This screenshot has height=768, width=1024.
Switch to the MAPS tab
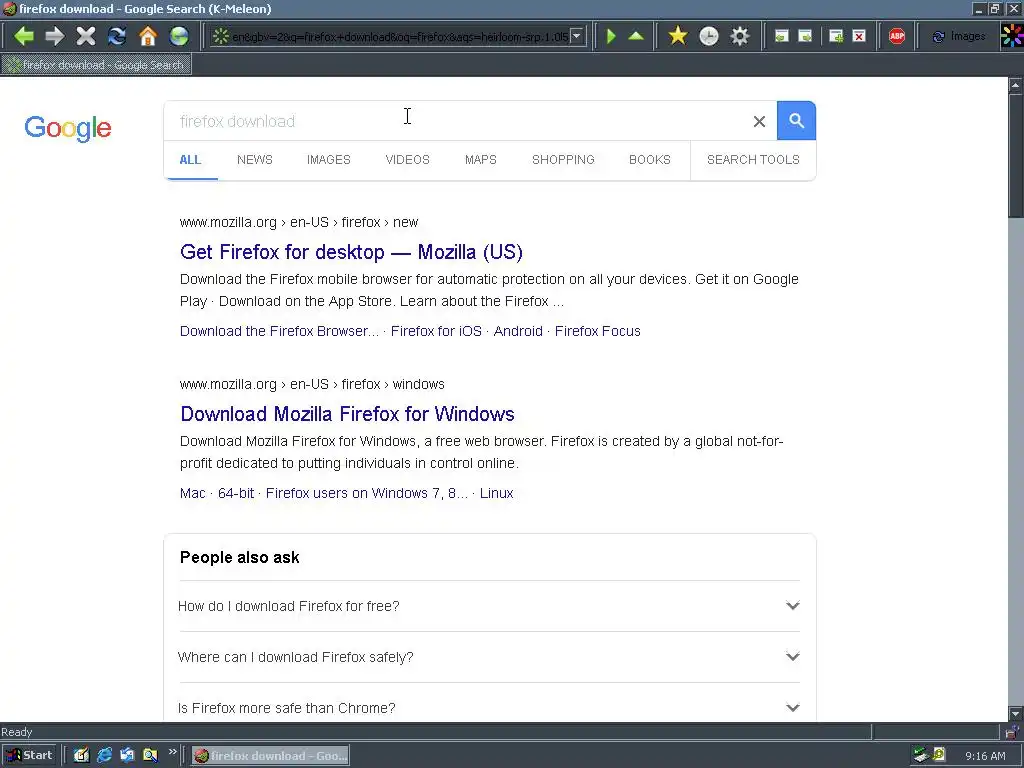click(x=481, y=160)
